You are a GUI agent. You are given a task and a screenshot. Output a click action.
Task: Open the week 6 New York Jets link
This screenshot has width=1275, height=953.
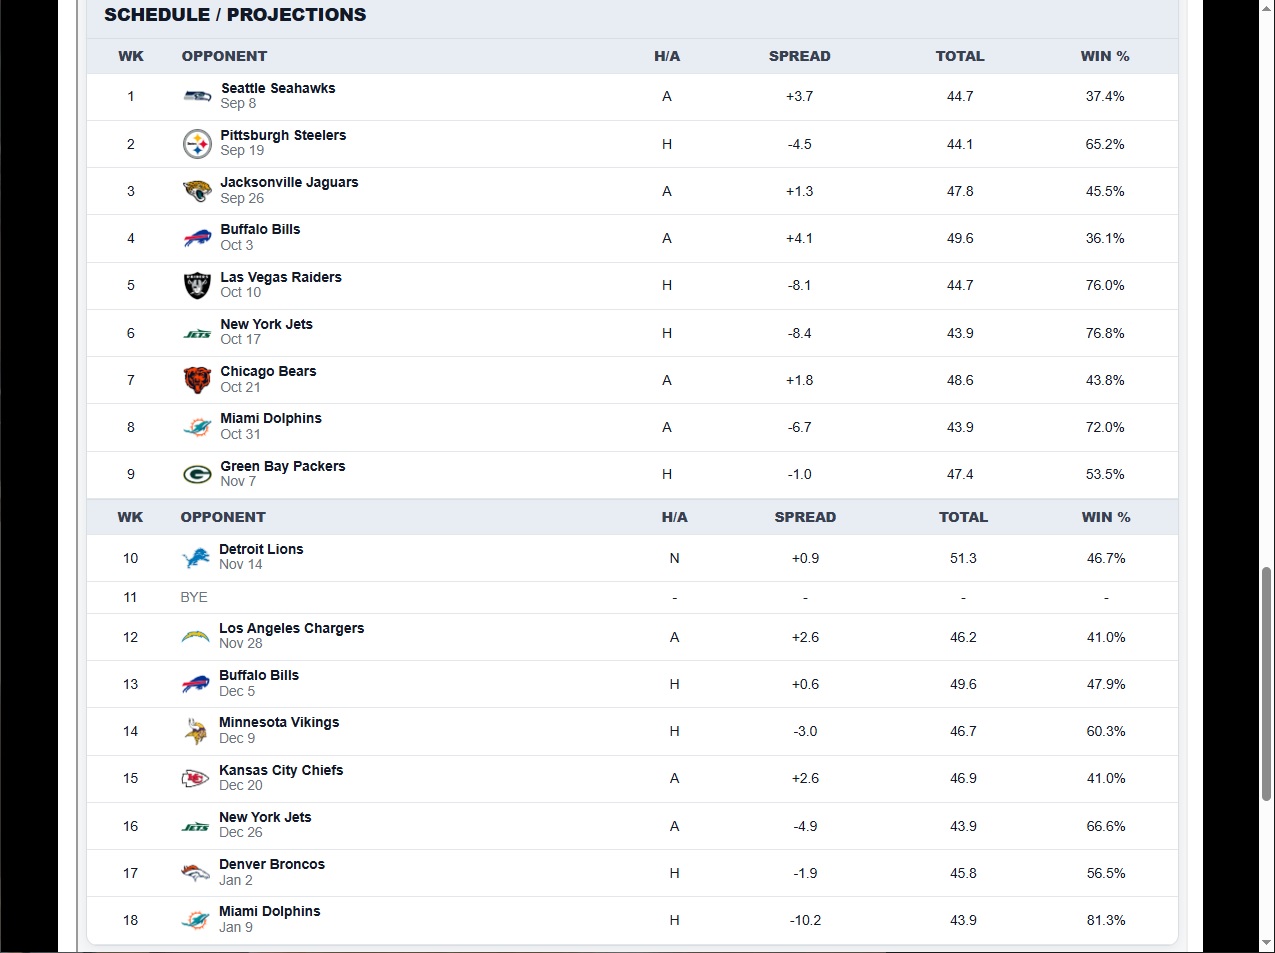coord(266,324)
